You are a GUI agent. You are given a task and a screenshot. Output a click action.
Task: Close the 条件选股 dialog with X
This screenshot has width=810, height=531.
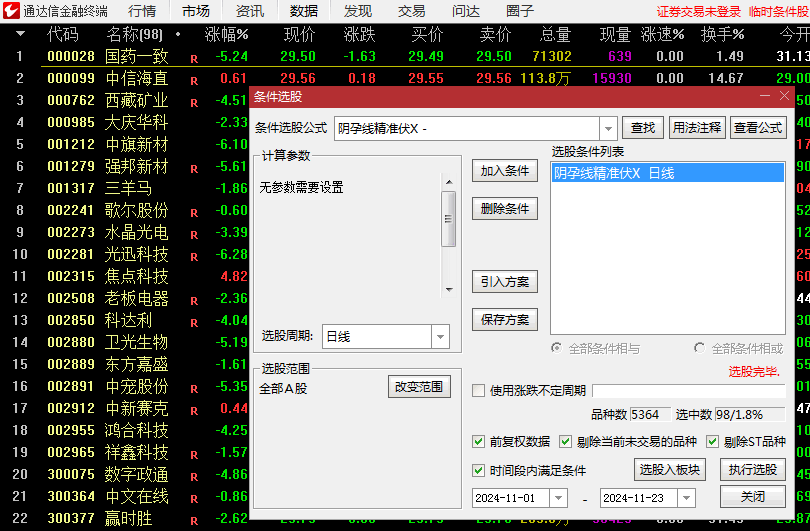tap(784, 96)
